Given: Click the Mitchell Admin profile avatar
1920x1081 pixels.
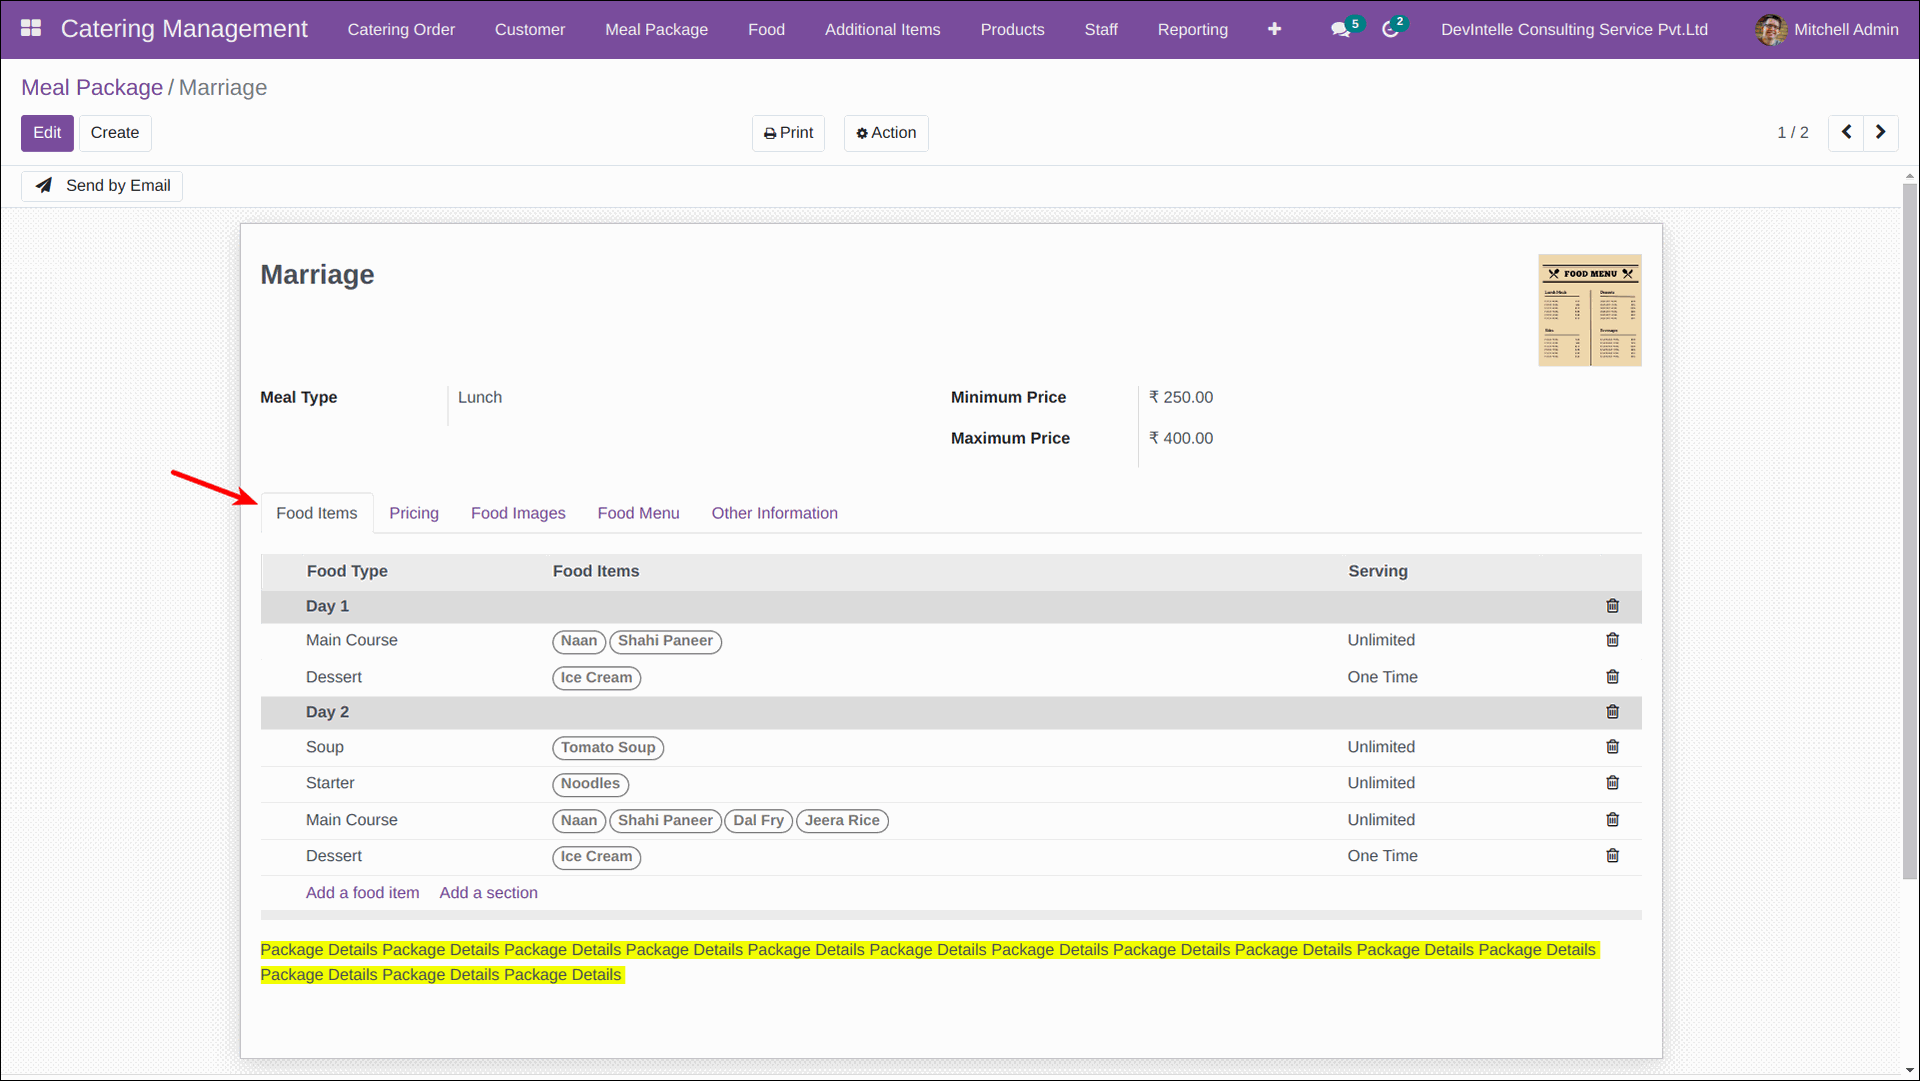Looking at the screenshot, I should tap(1770, 29).
